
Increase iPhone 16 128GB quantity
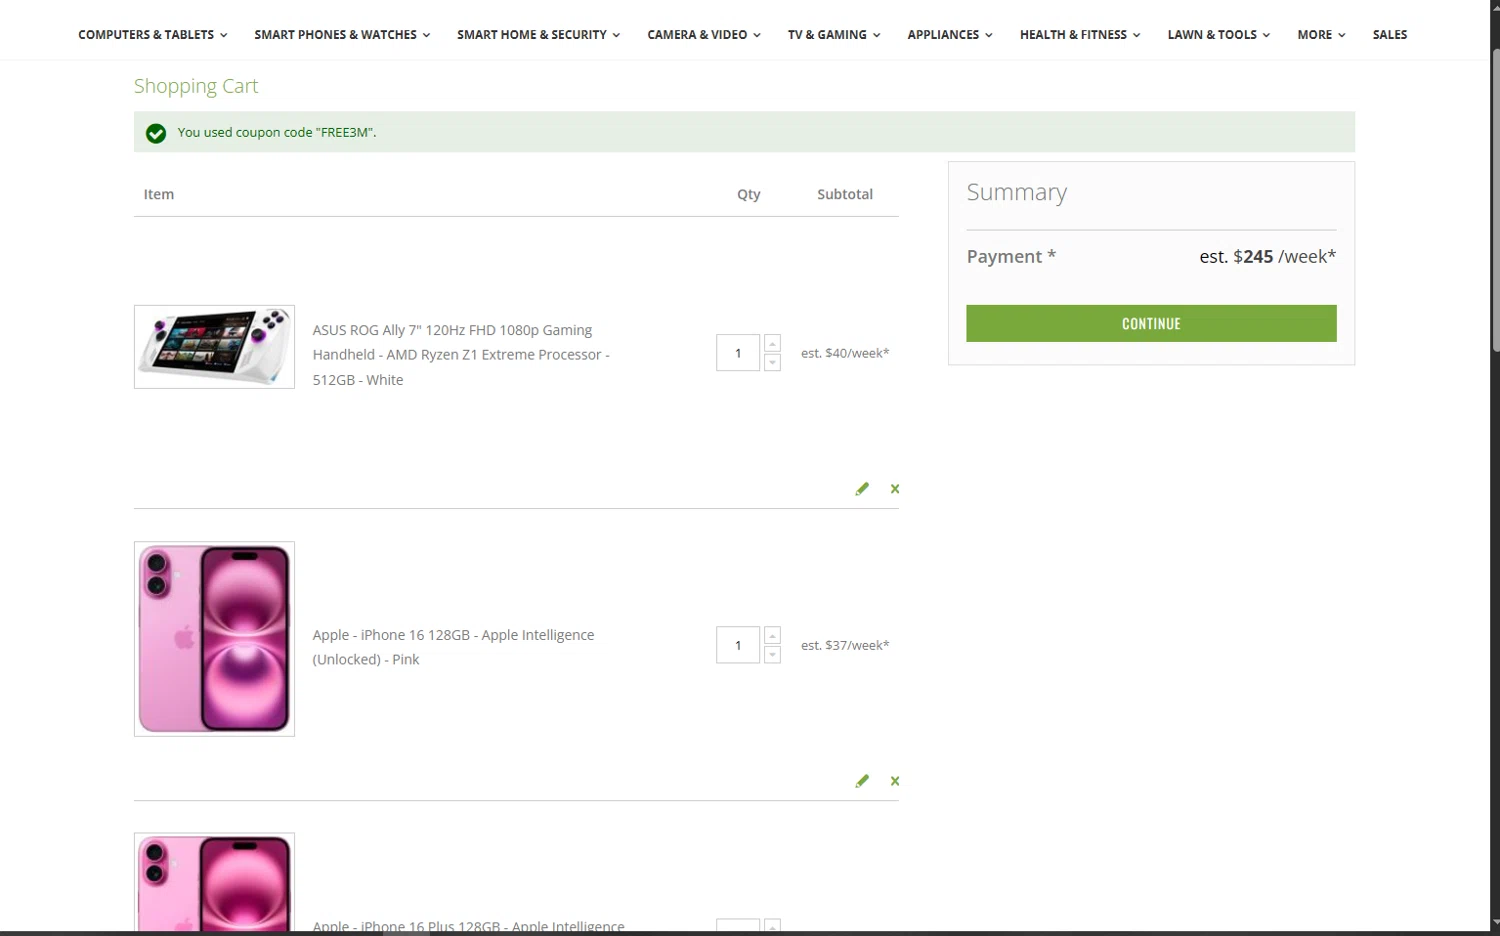click(x=772, y=635)
